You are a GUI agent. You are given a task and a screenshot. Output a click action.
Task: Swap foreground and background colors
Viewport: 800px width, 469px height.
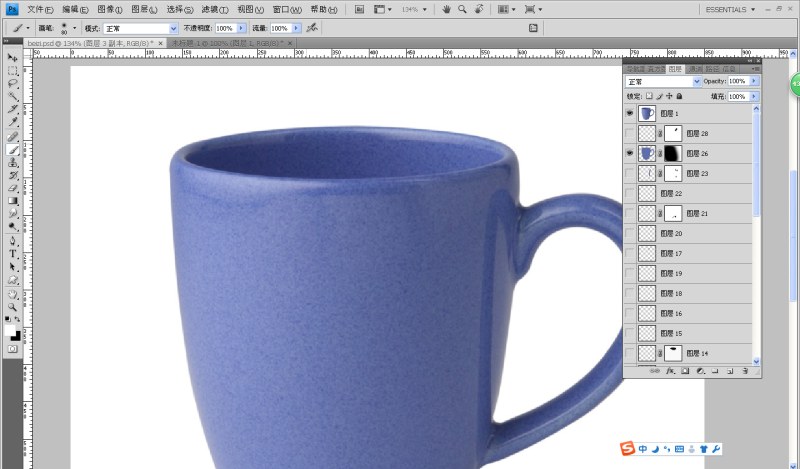[x=18, y=319]
